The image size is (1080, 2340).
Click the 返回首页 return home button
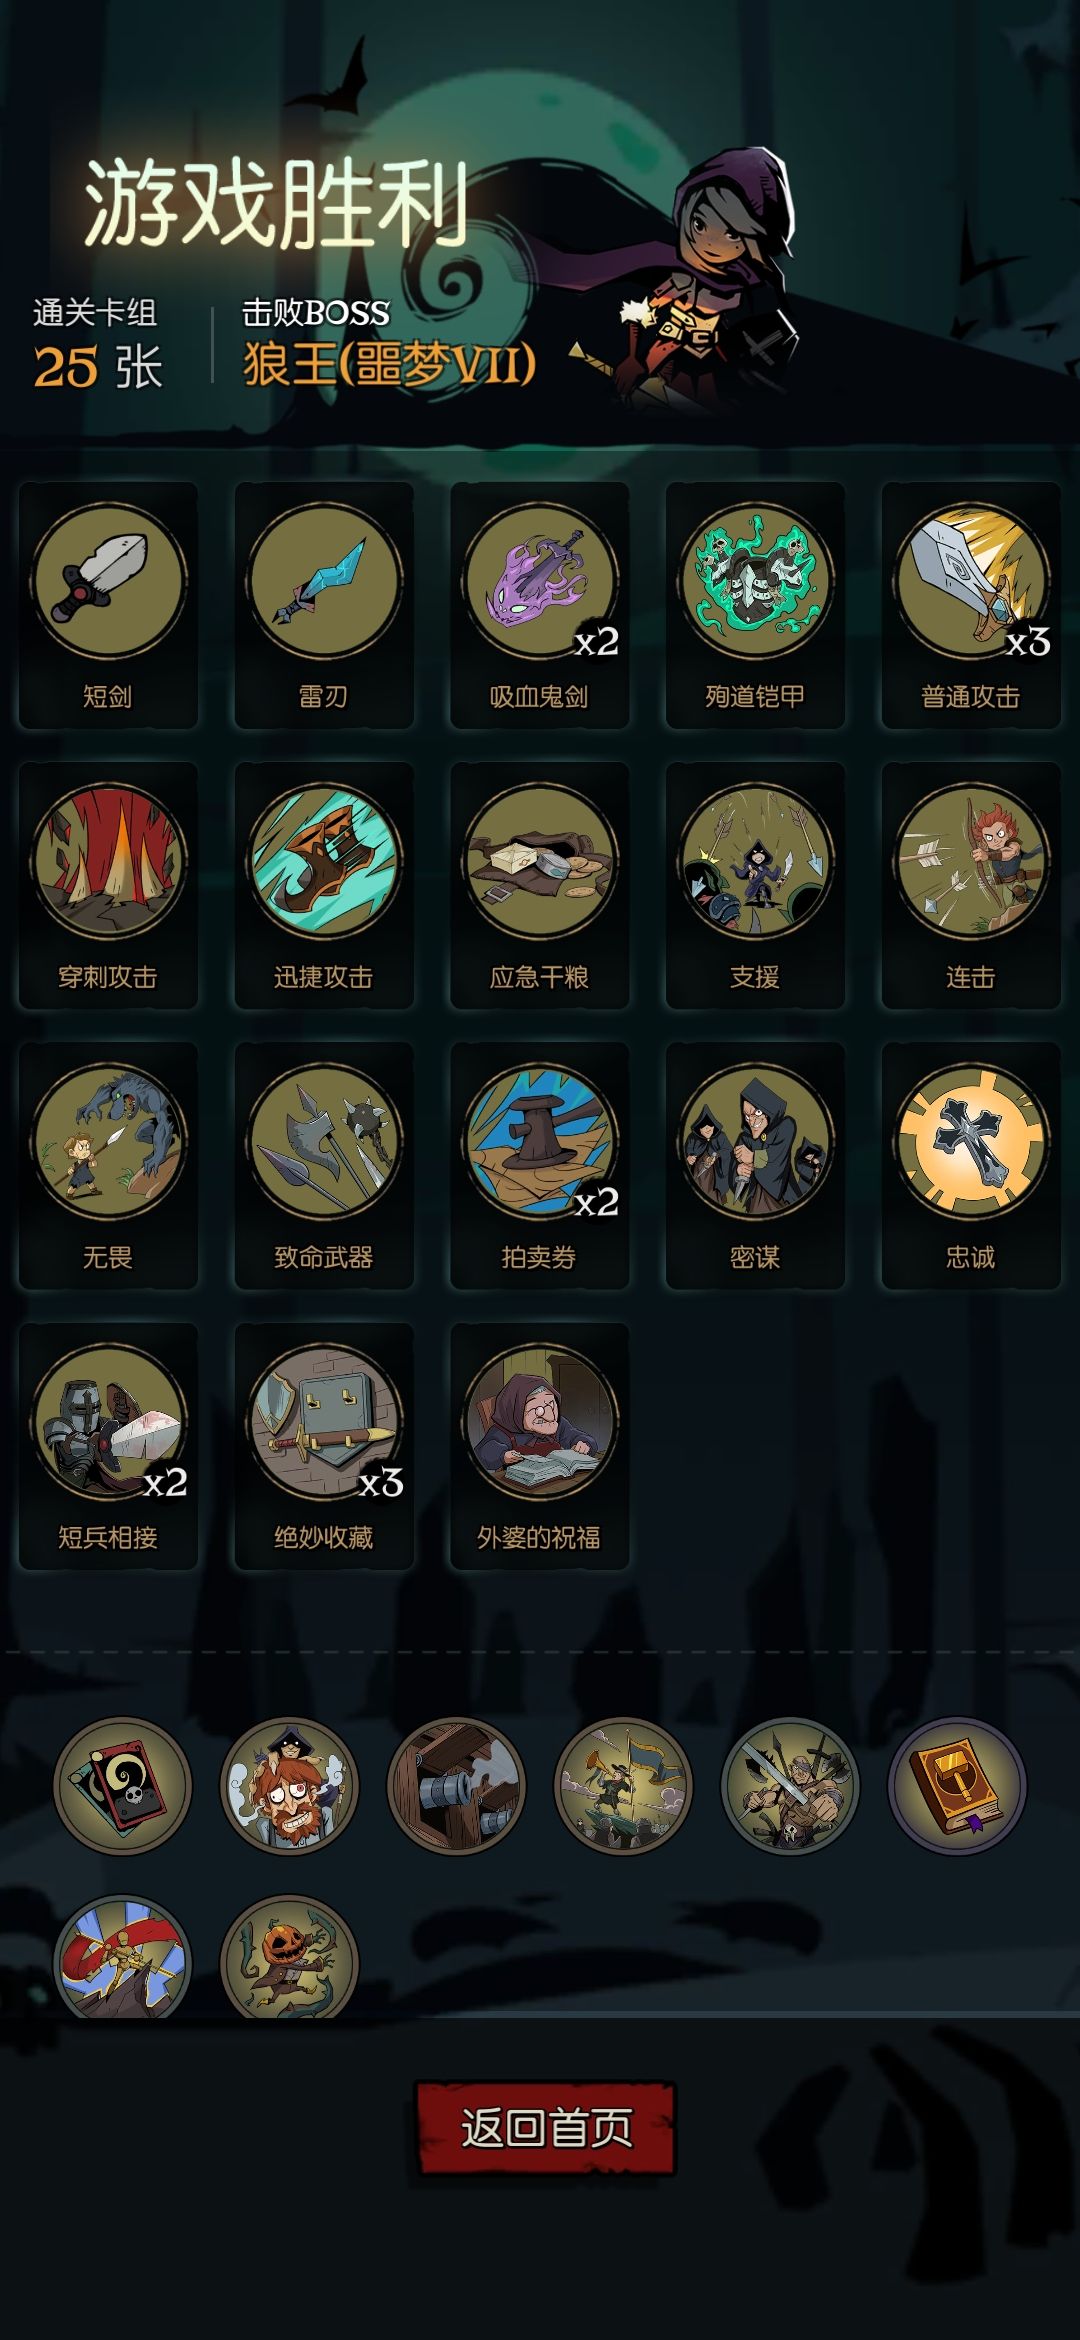pyautogui.click(x=545, y=2128)
